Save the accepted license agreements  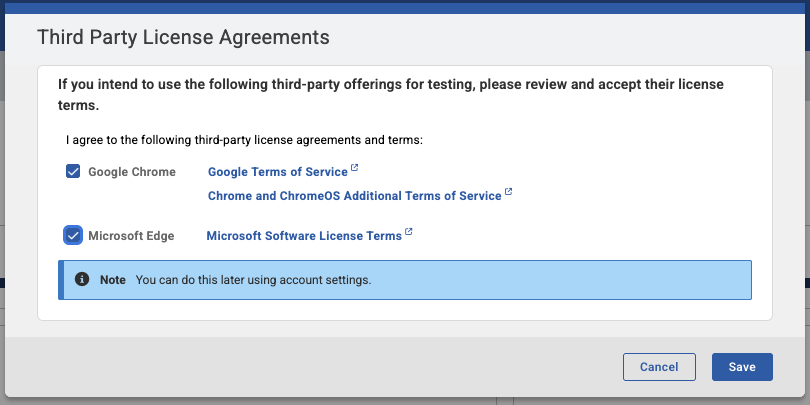[x=742, y=367]
